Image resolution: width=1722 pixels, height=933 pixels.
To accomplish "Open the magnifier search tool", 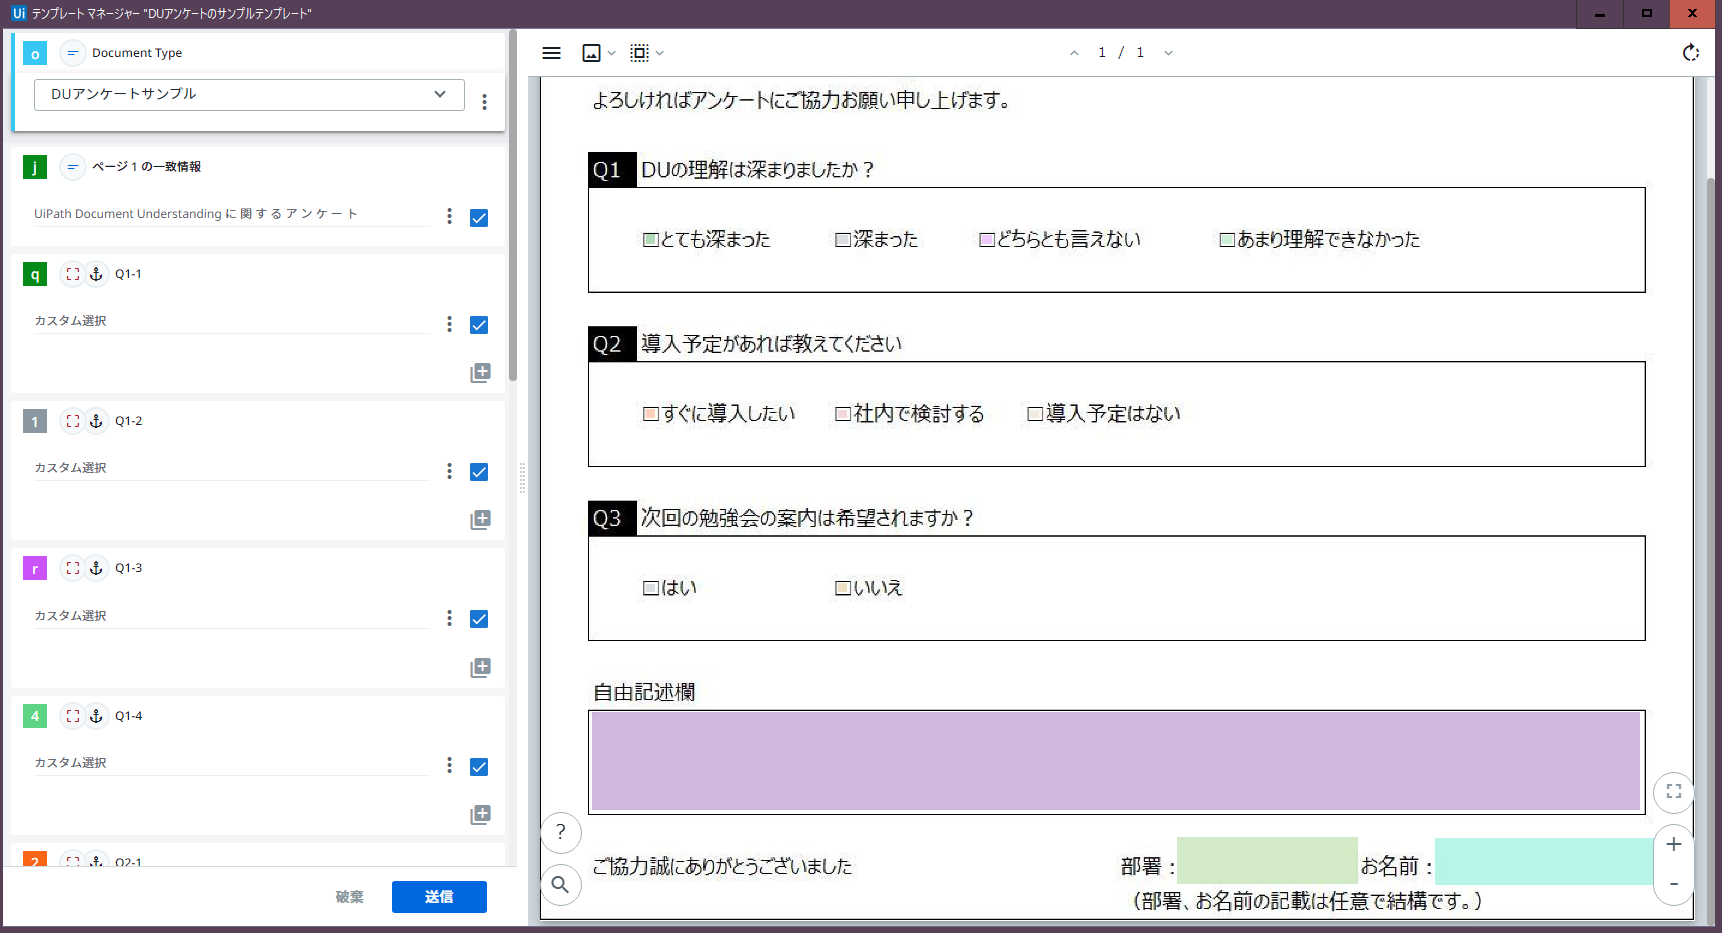I will [560, 885].
